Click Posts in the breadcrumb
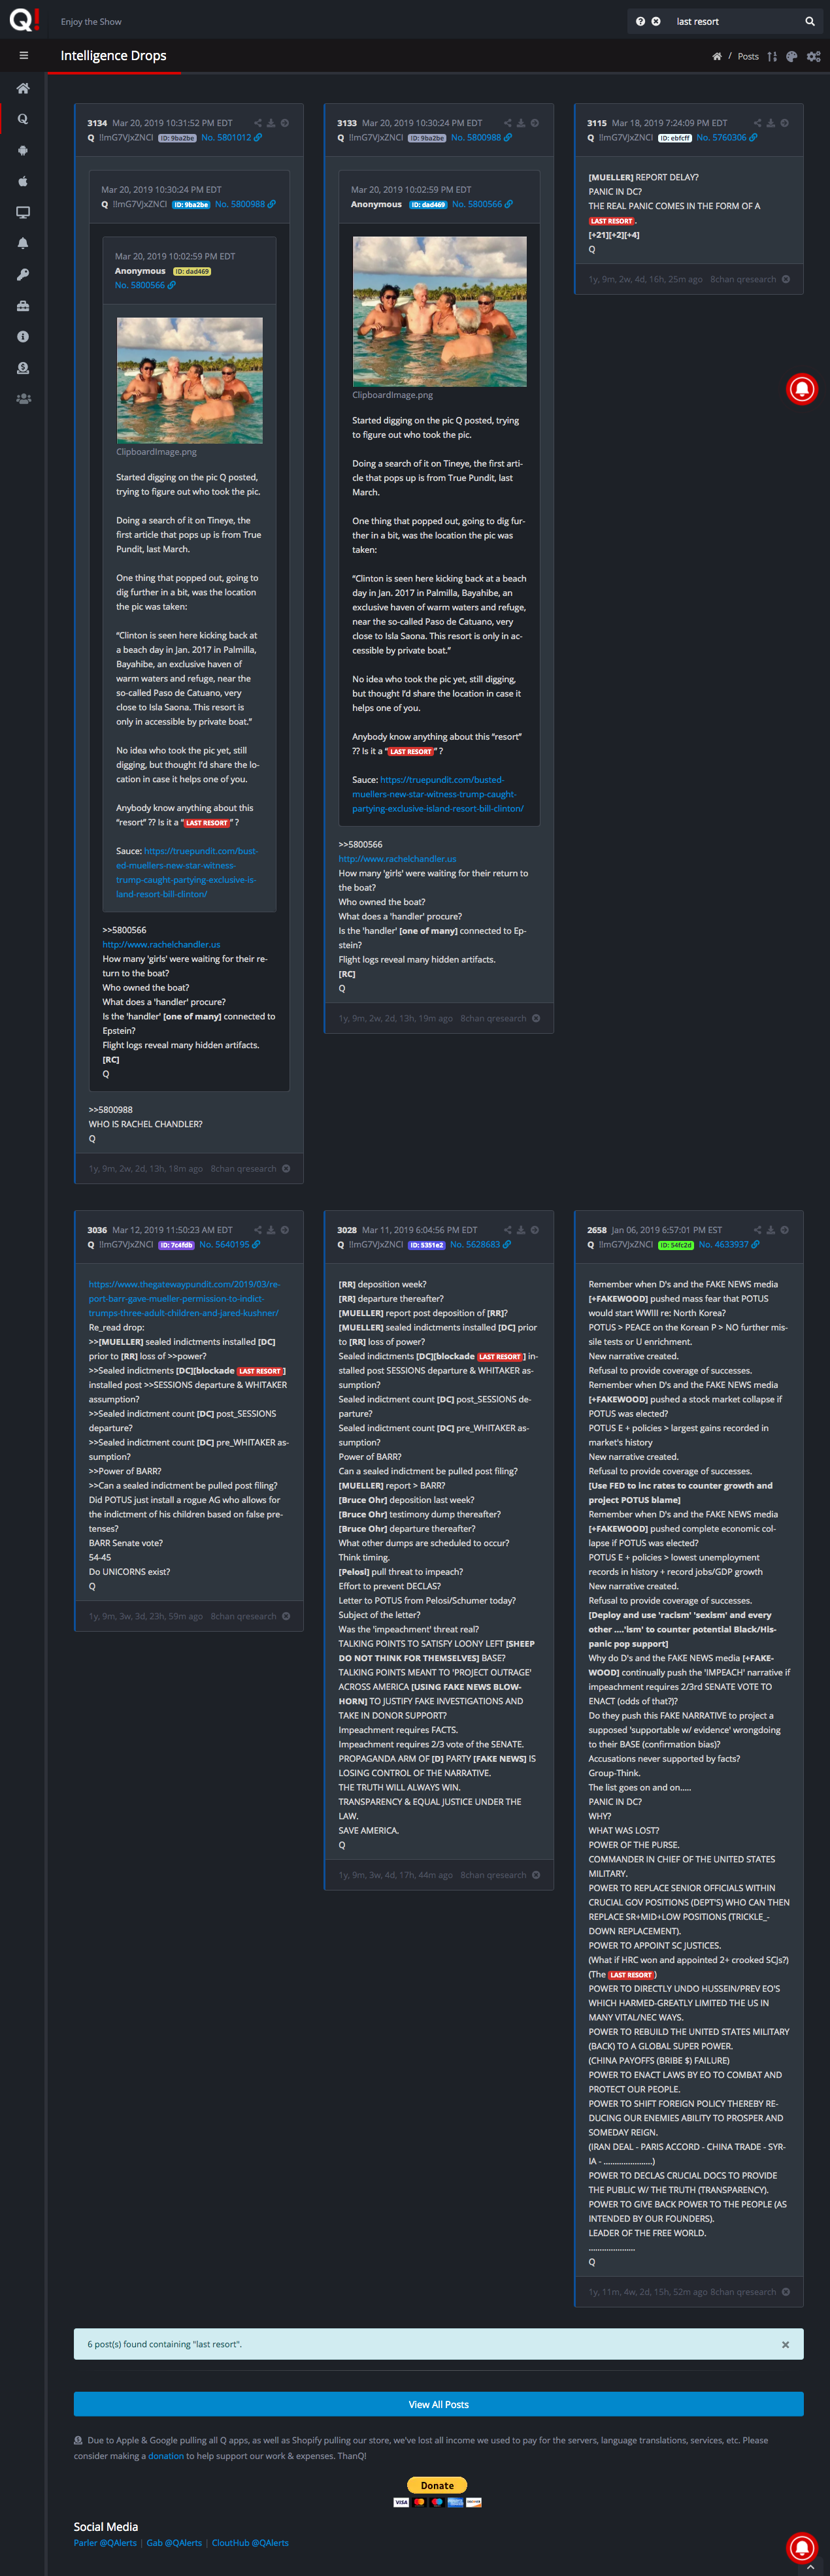The image size is (830, 2576). click(748, 57)
